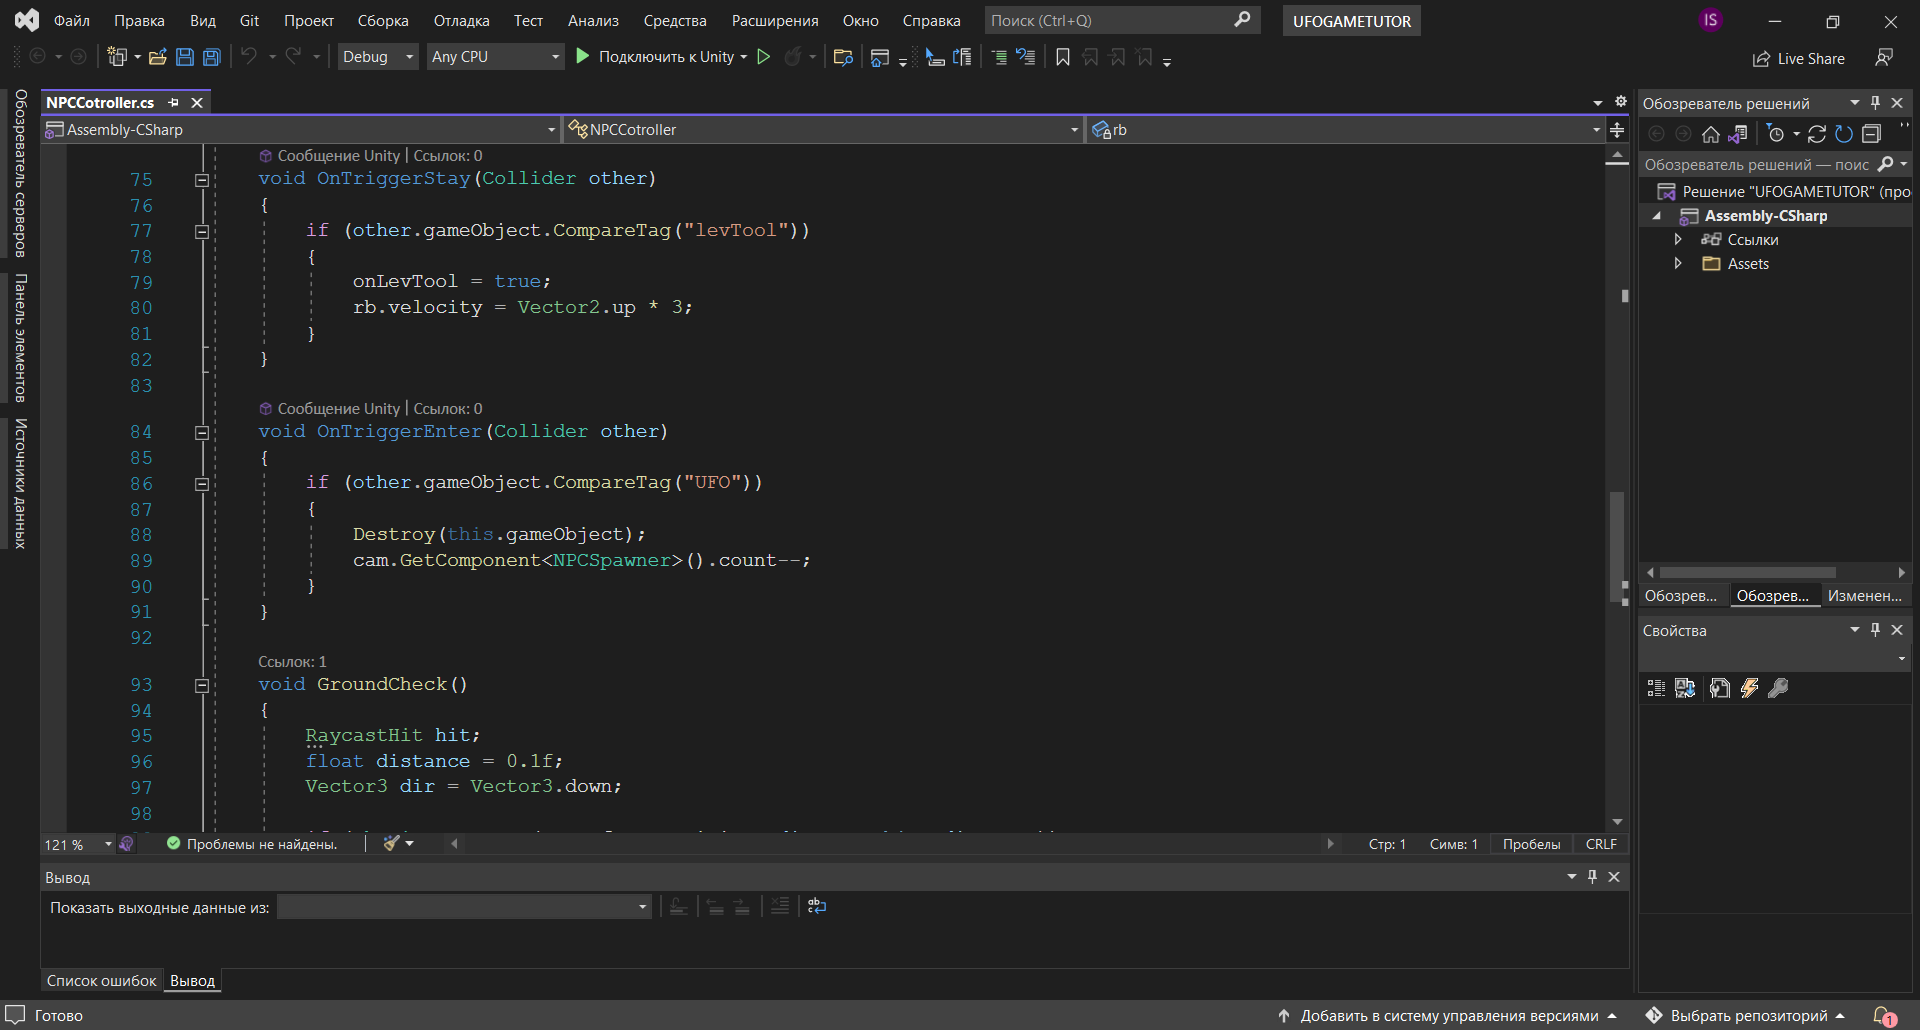
Task: Open the 121 % zoom dropdown
Action: tap(78, 844)
